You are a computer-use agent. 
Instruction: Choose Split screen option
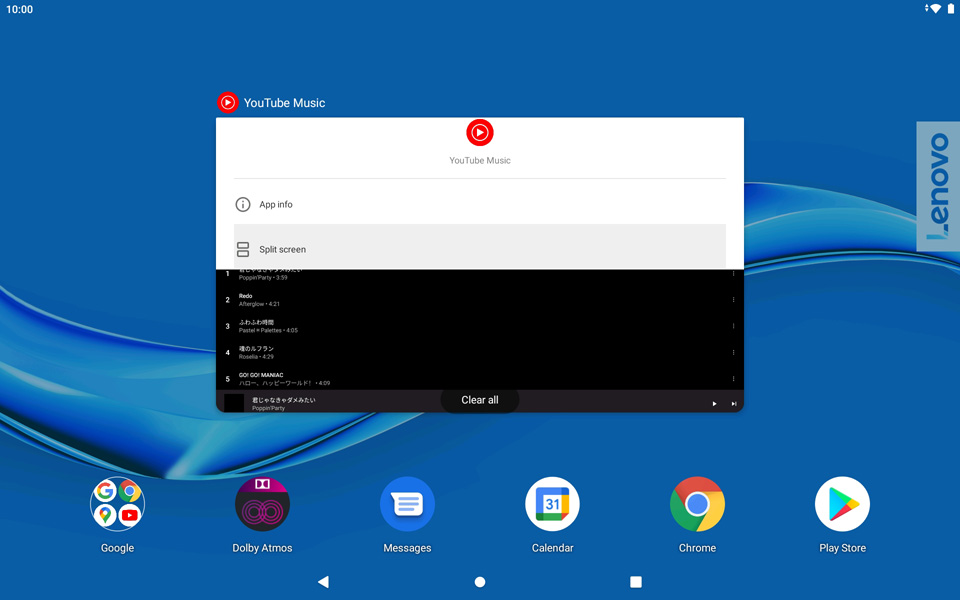pyautogui.click(x=479, y=247)
